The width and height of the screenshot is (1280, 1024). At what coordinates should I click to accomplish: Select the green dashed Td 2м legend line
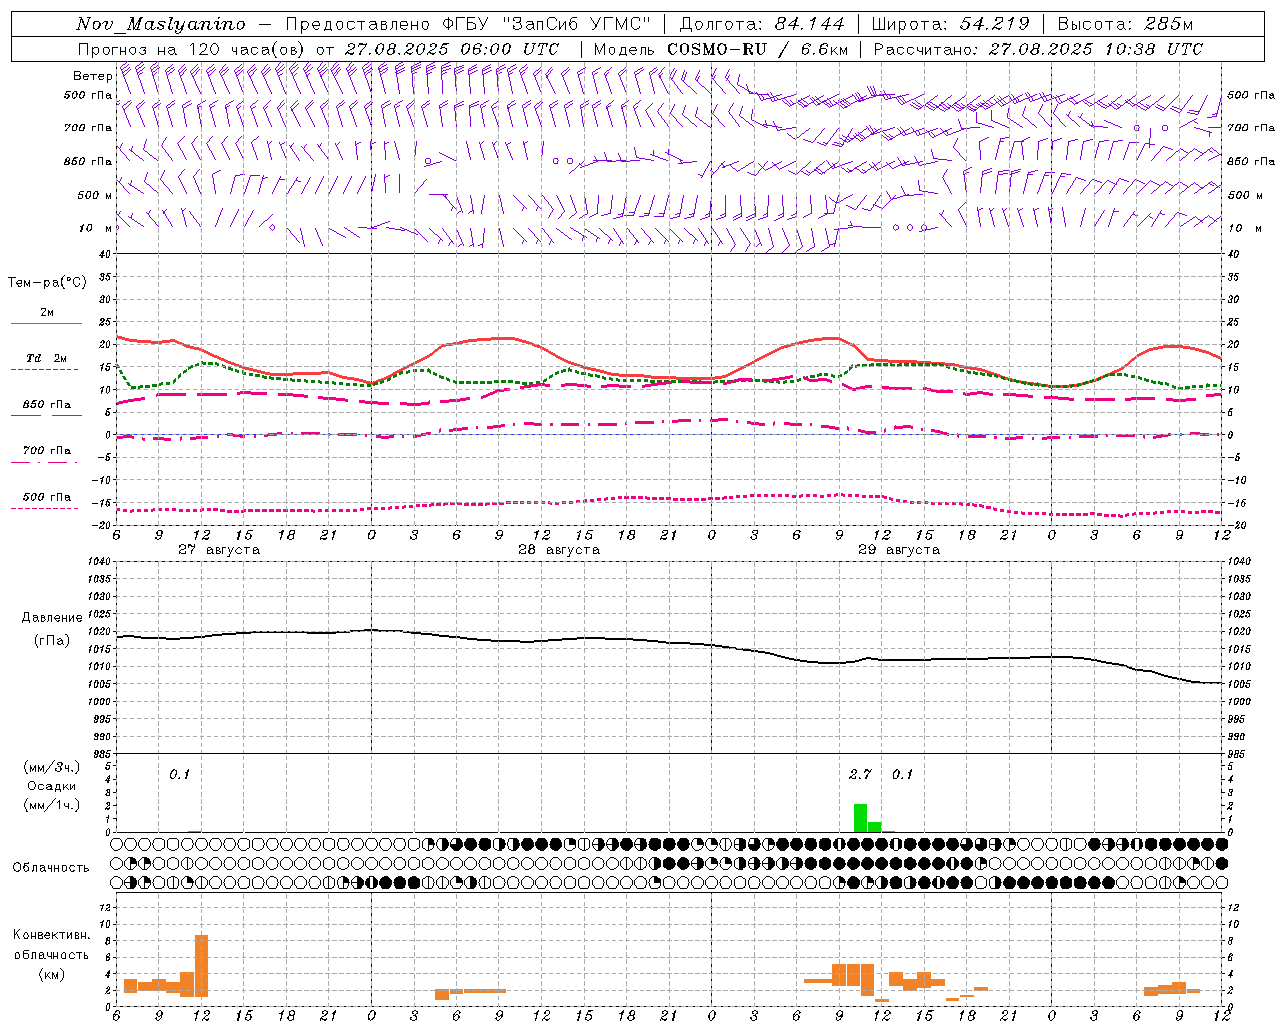tap(46, 369)
